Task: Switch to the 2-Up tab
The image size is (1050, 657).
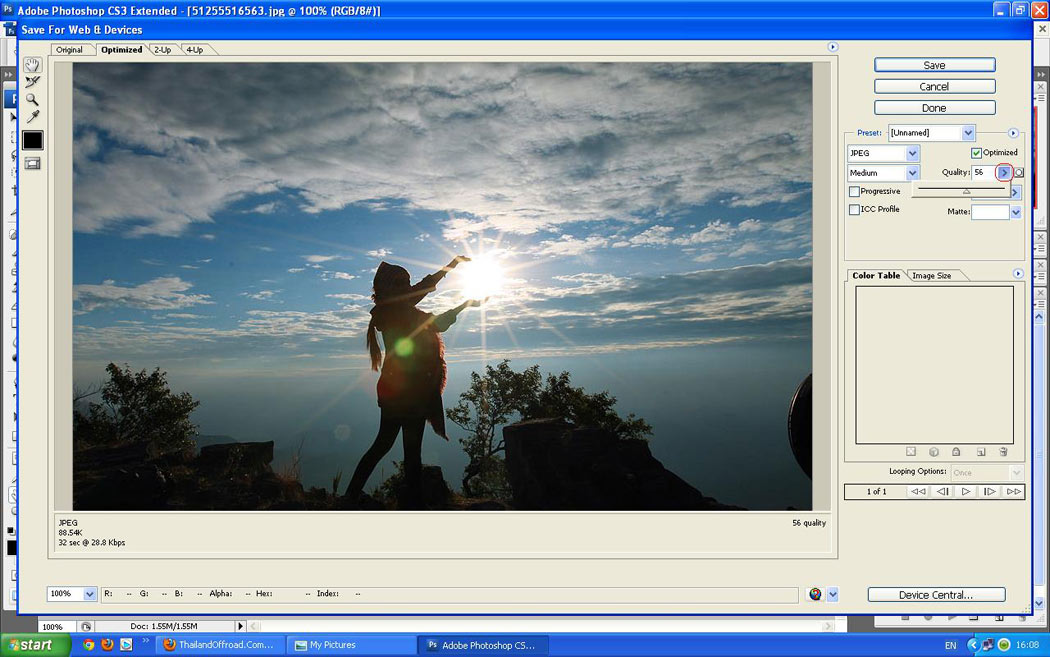Action: tap(162, 50)
